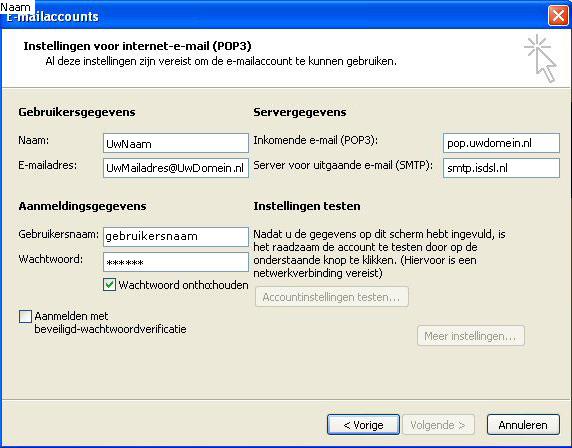This screenshot has height=448, width=572.
Task: Click the Naam input field
Action: click(176, 143)
